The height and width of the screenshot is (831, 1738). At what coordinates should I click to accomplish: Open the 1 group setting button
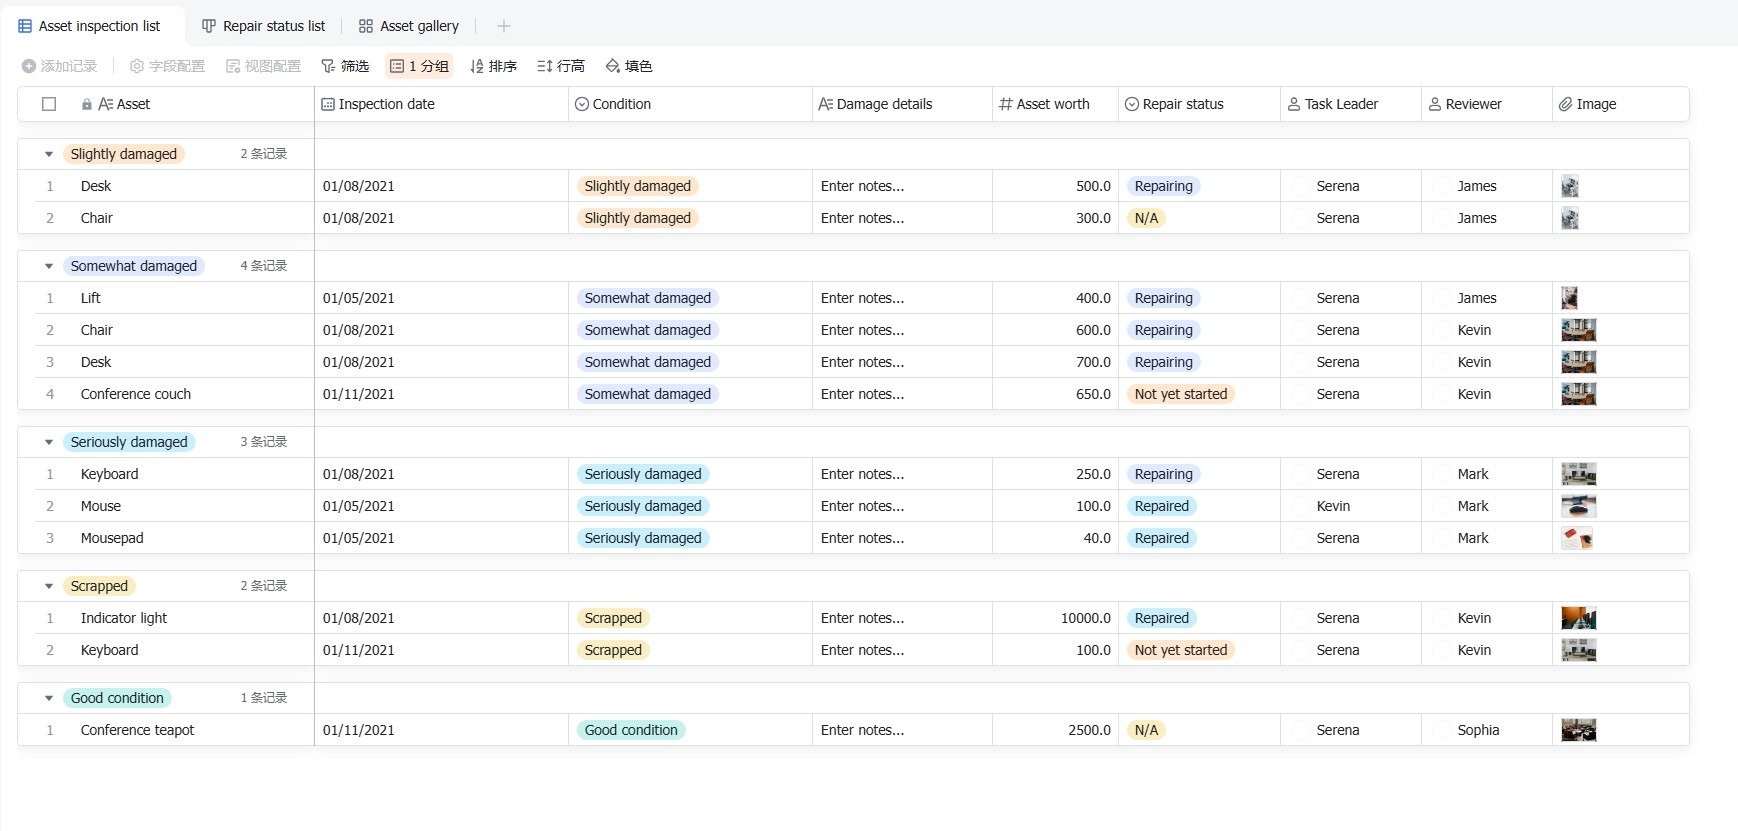pyautogui.click(x=419, y=66)
